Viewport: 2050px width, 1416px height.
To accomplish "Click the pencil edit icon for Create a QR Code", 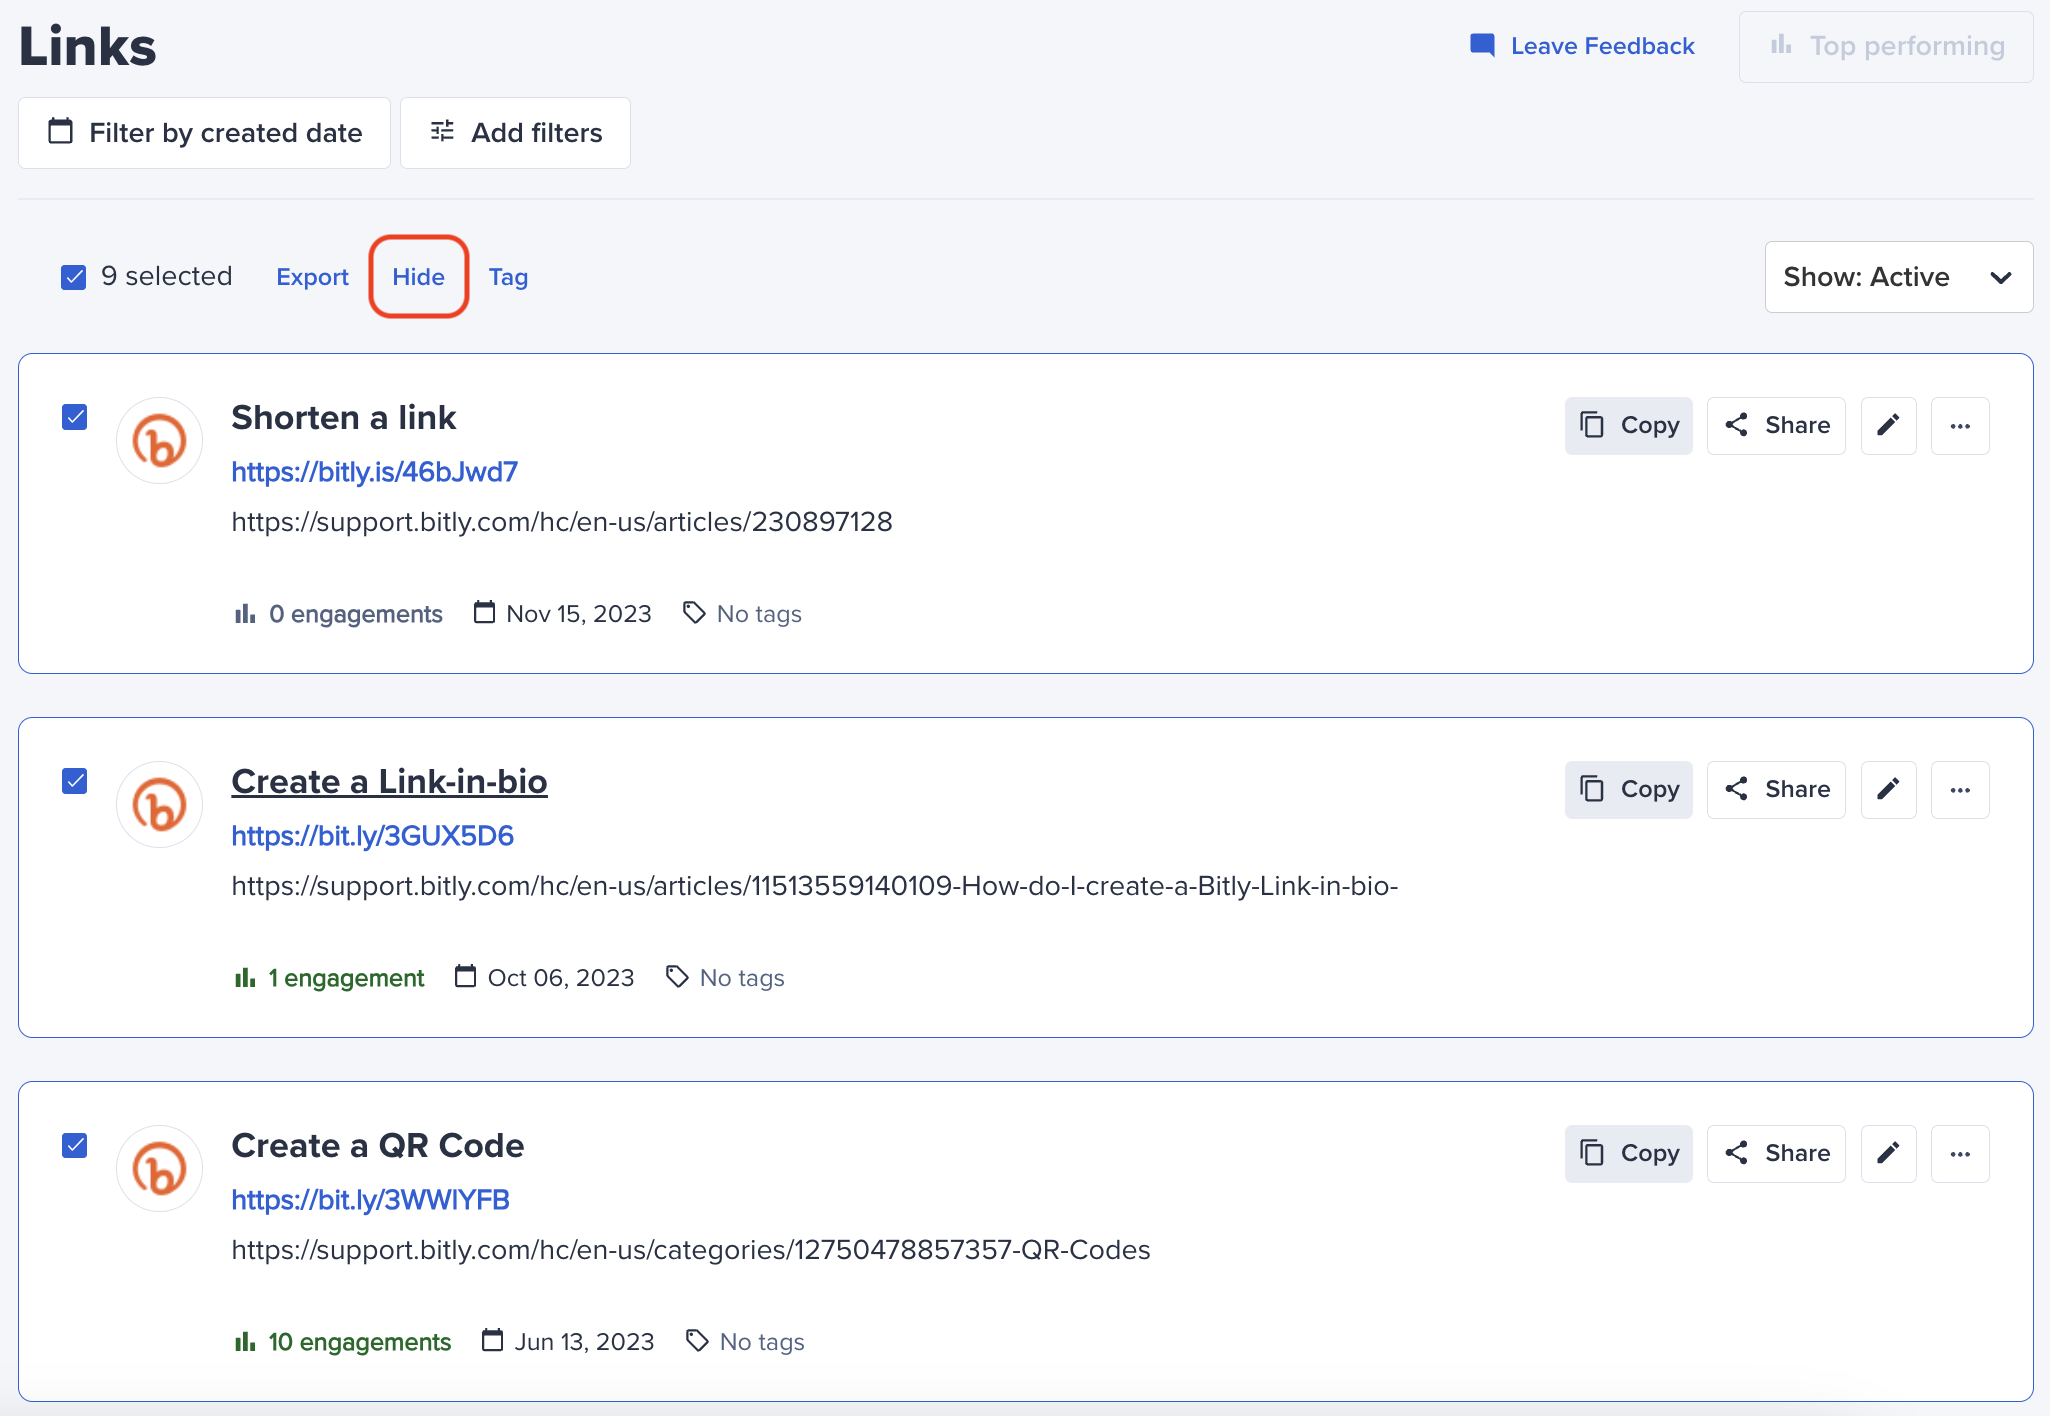I will click(1888, 1154).
